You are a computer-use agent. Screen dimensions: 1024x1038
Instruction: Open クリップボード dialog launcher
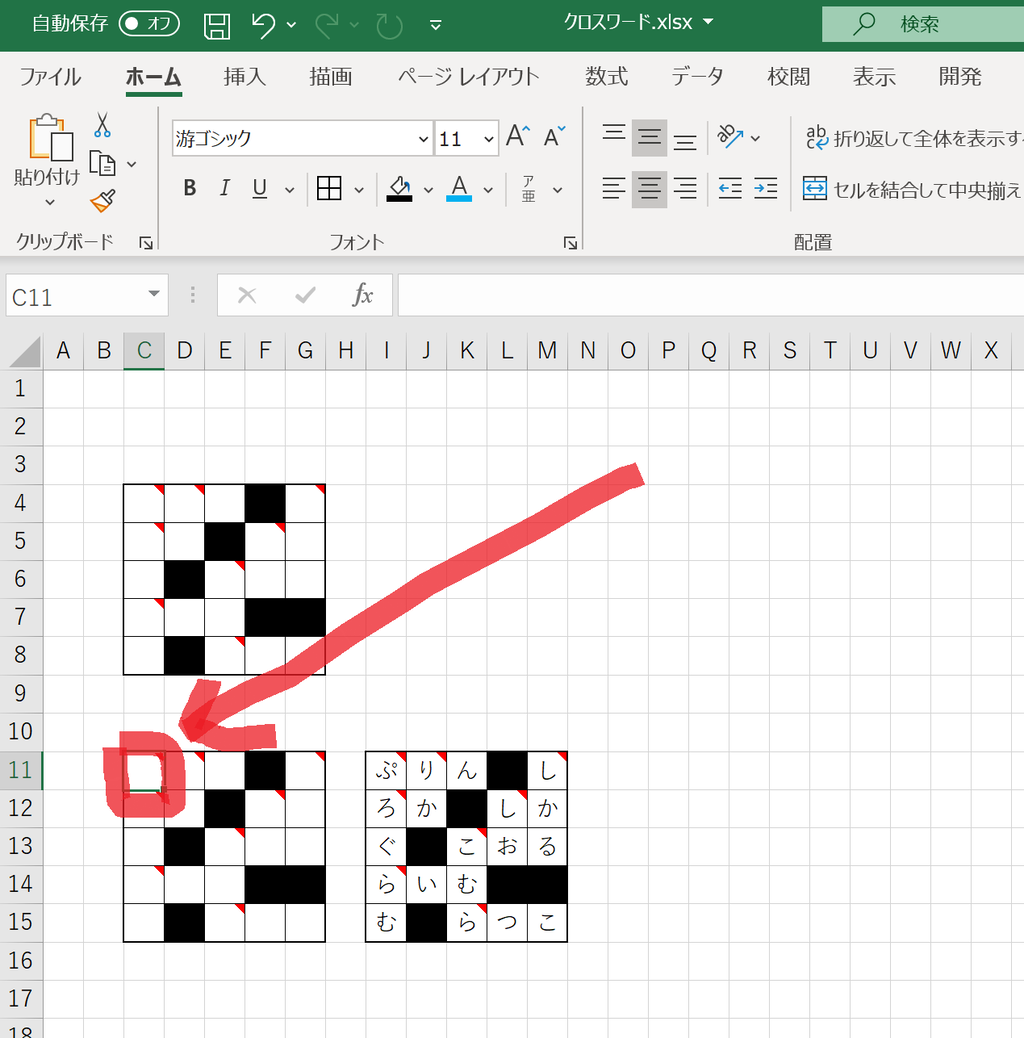(146, 244)
